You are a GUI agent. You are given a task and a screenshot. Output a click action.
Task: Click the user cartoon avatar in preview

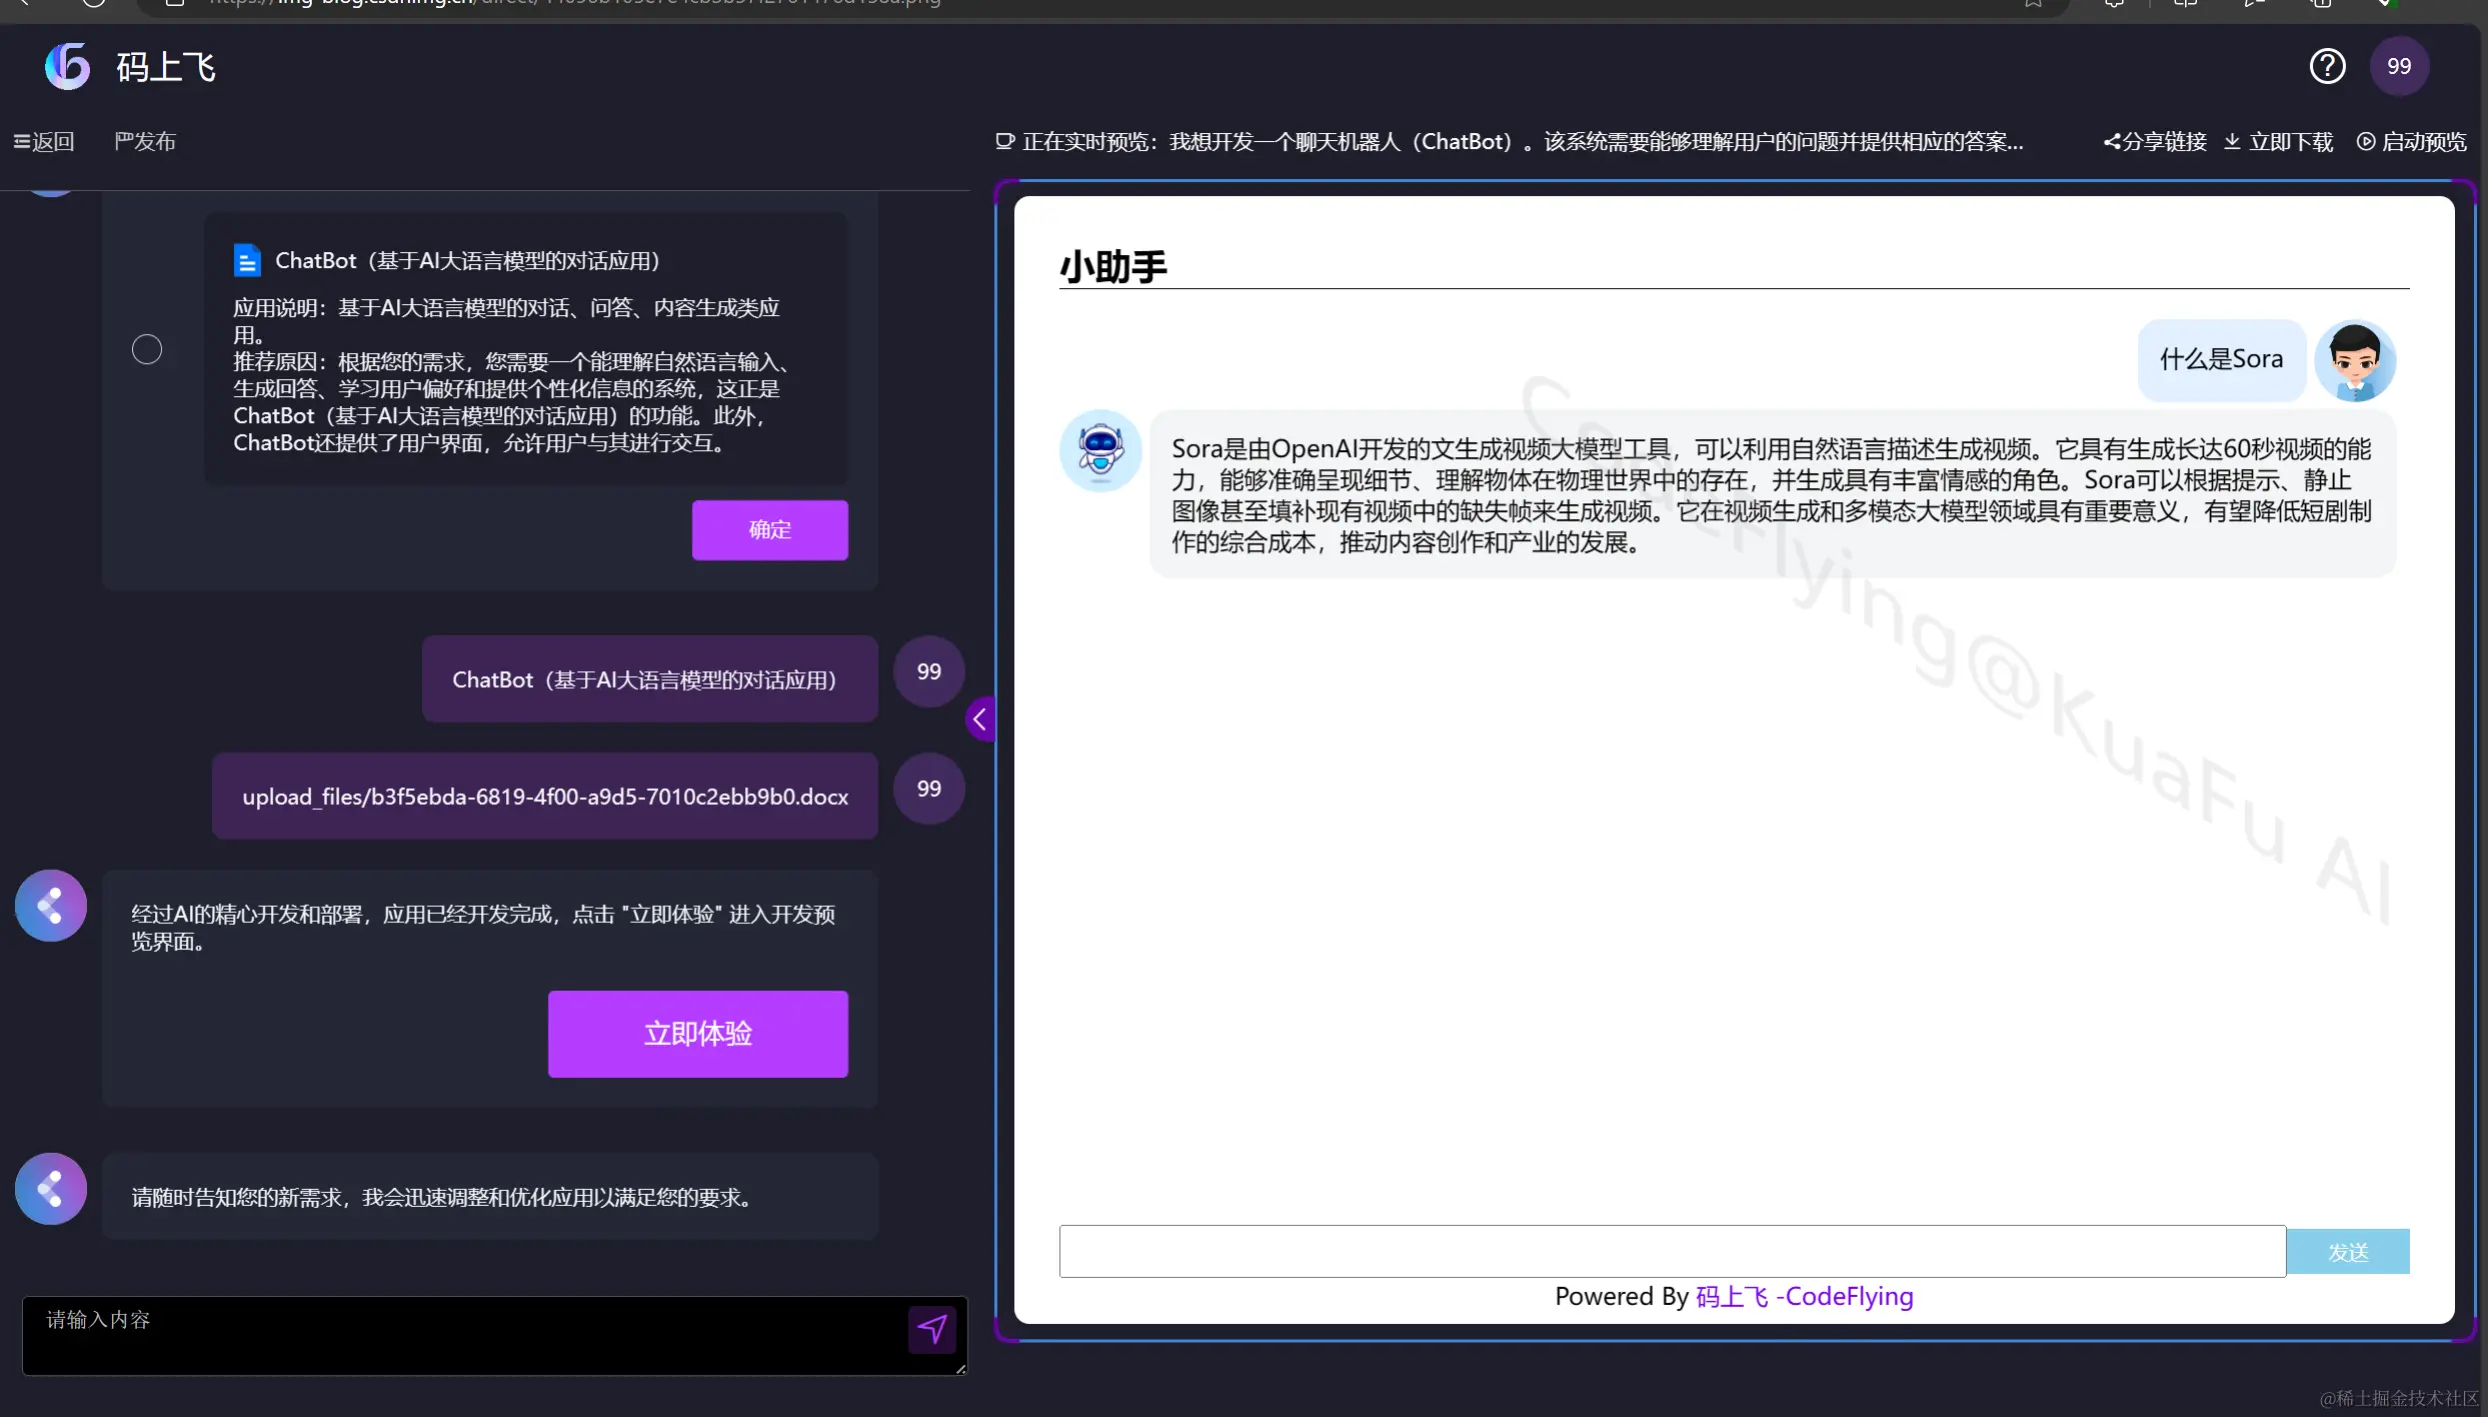2354,361
